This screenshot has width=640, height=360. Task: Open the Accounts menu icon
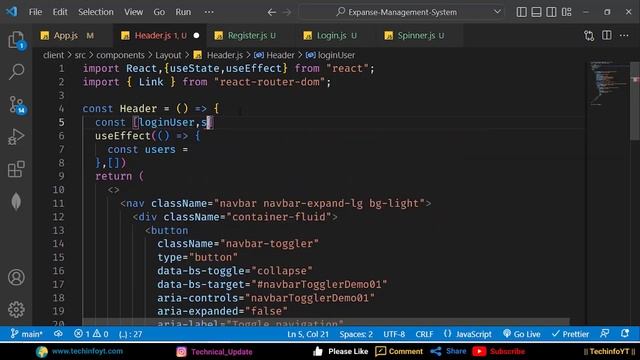coord(16,278)
